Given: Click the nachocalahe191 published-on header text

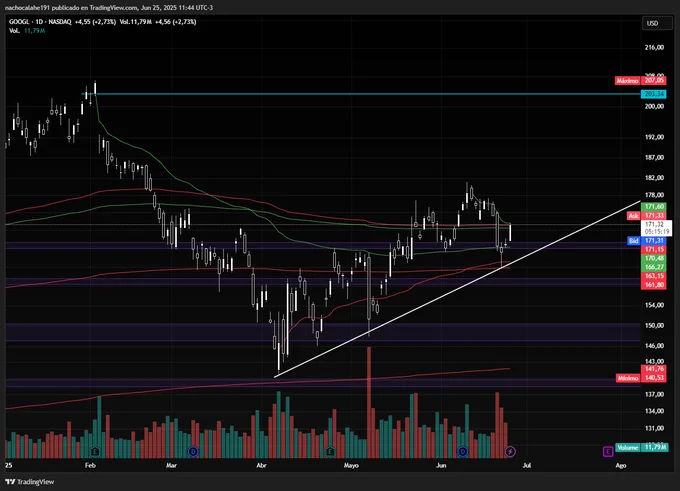Looking at the screenshot, I should click(x=108, y=7).
